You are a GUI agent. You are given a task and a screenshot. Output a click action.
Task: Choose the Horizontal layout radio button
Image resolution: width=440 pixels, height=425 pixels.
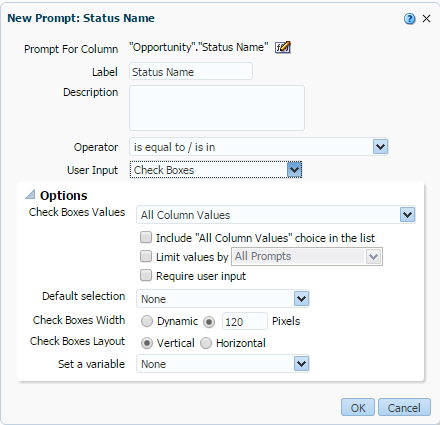click(206, 343)
